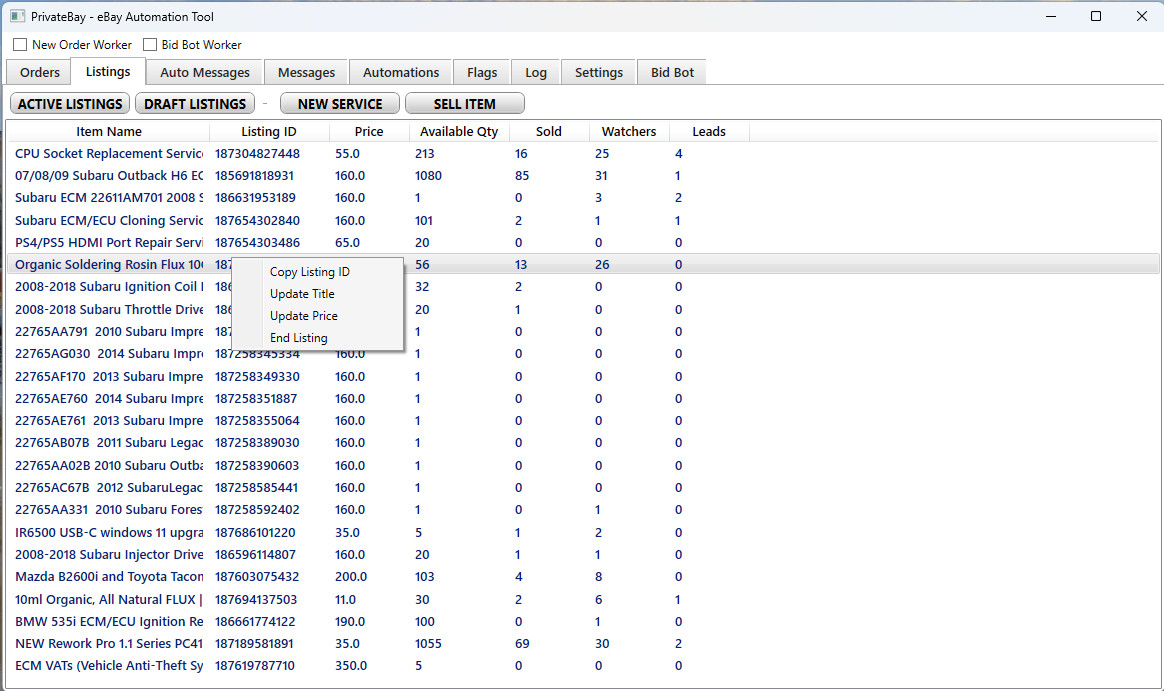Click the PrivateBay app icon in title bar
This screenshot has width=1164, height=691.
[x=17, y=16]
